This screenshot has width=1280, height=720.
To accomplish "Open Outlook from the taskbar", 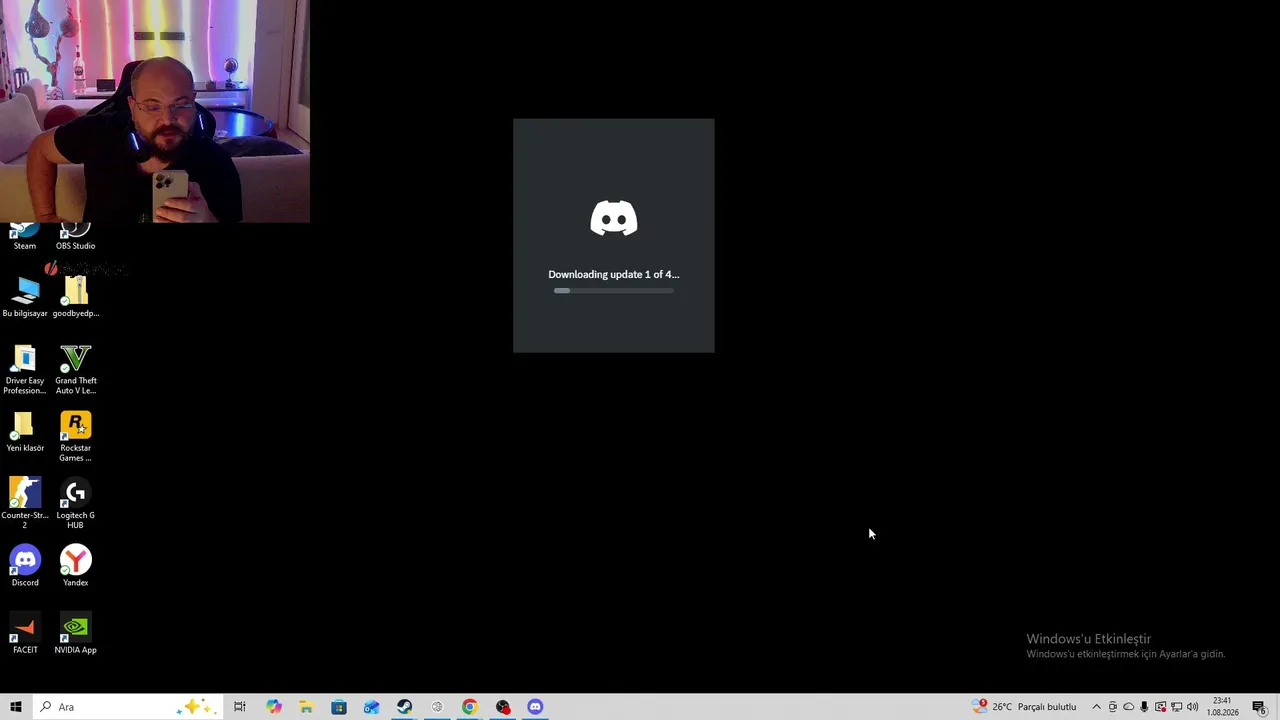I will pyautogui.click(x=372, y=707).
